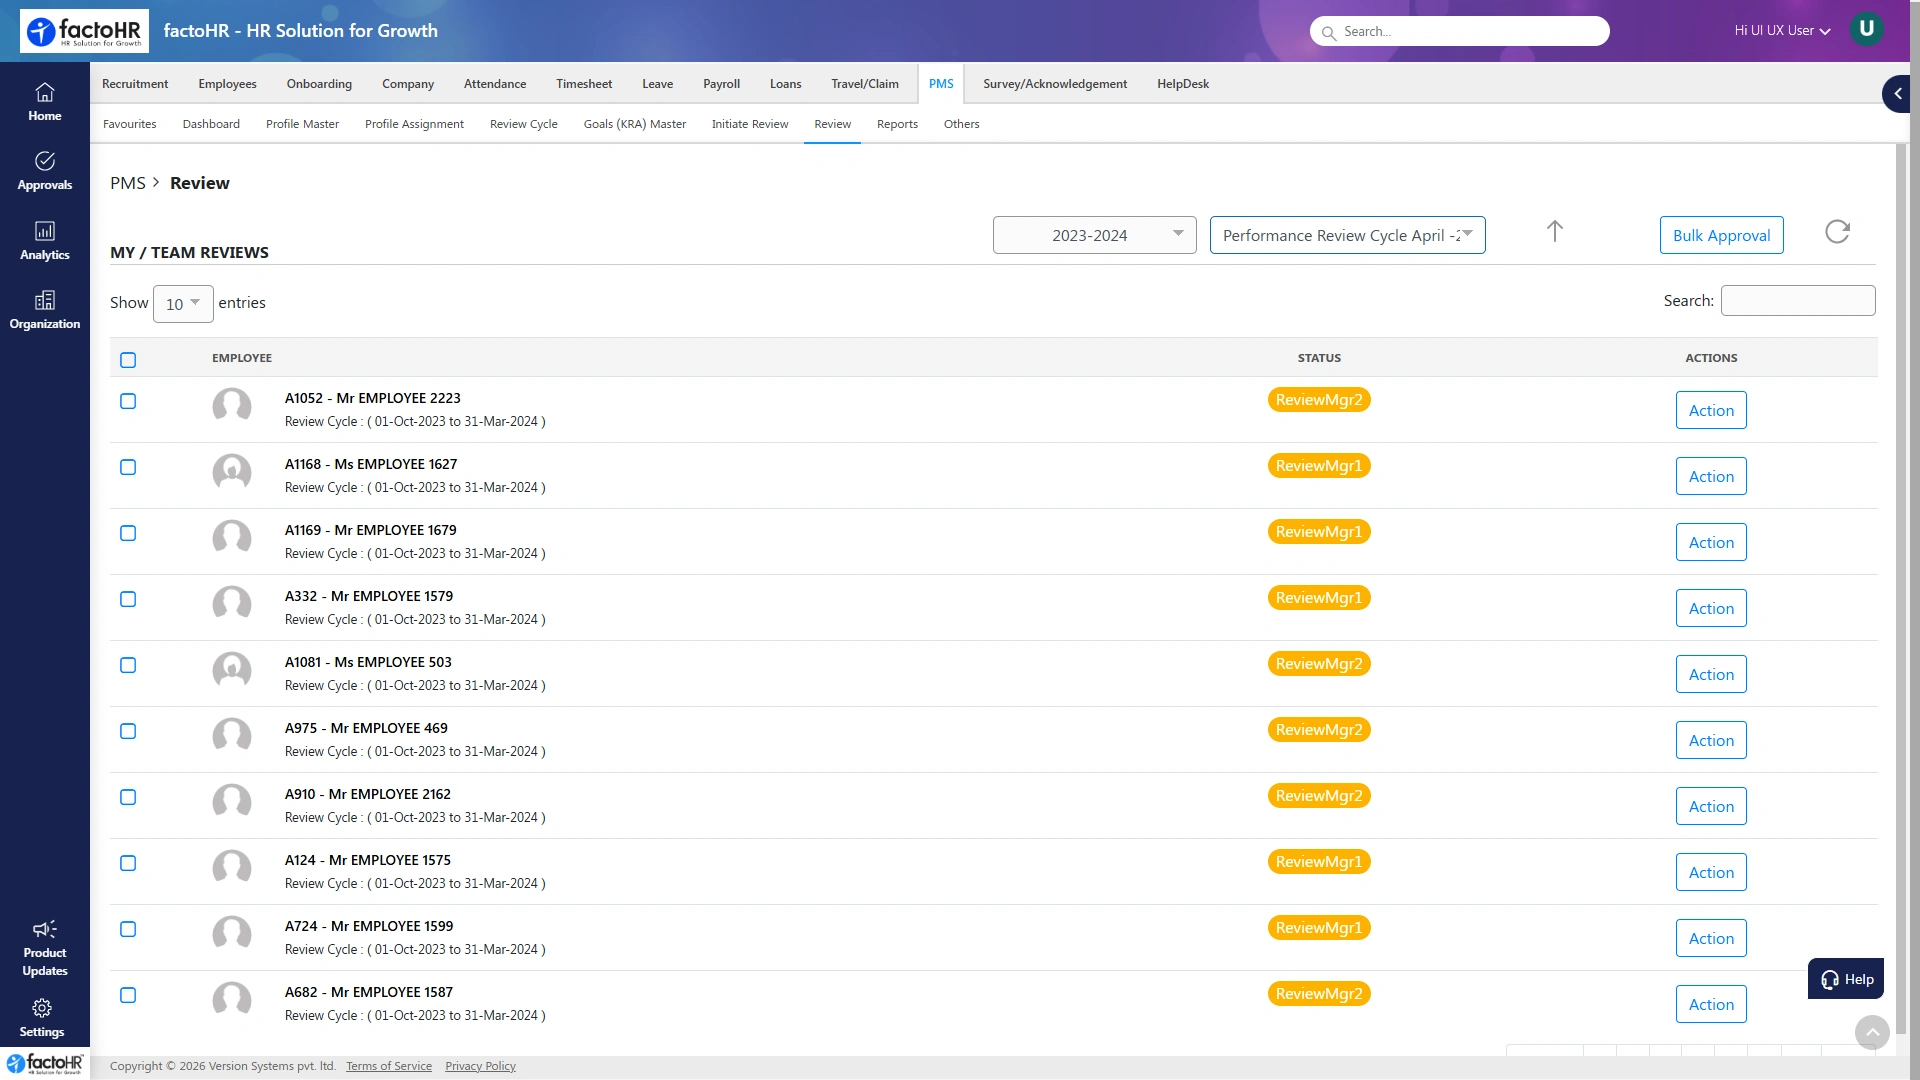Toggle the select-all checkbox in header
This screenshot has height=1080, width=1920.
pyautogui.click(x=128, y=360)
